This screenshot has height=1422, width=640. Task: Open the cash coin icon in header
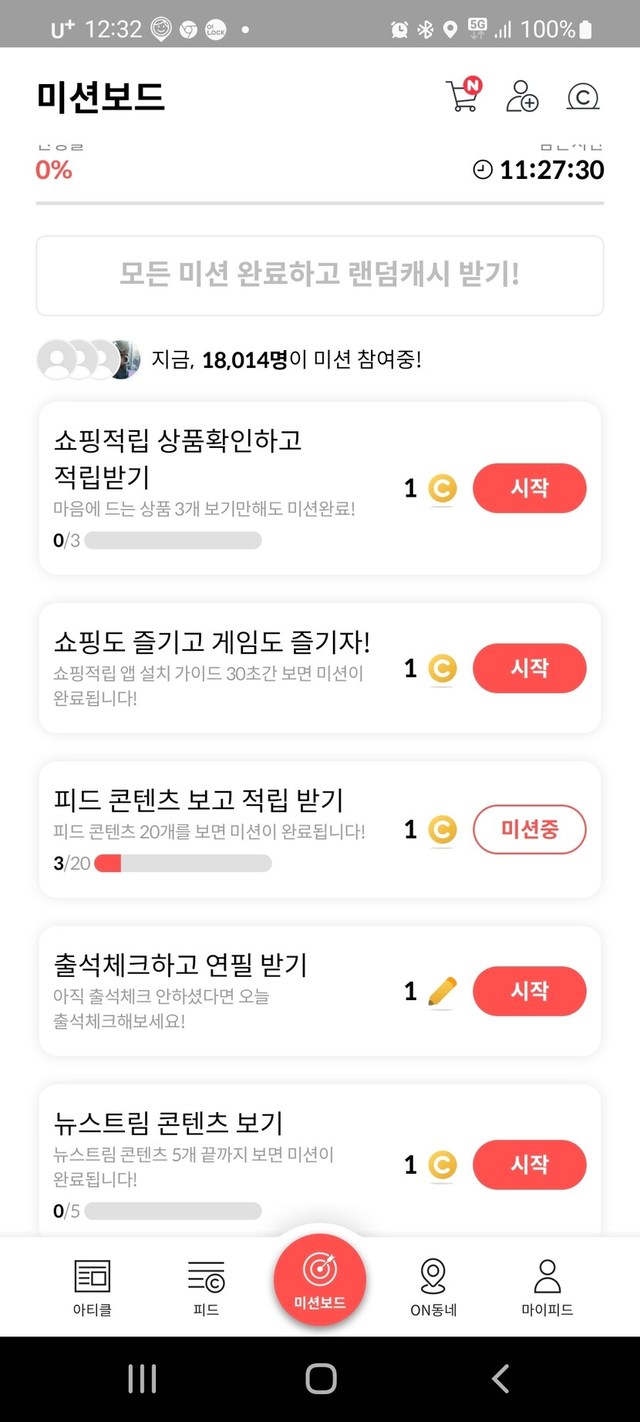point(582,97)
